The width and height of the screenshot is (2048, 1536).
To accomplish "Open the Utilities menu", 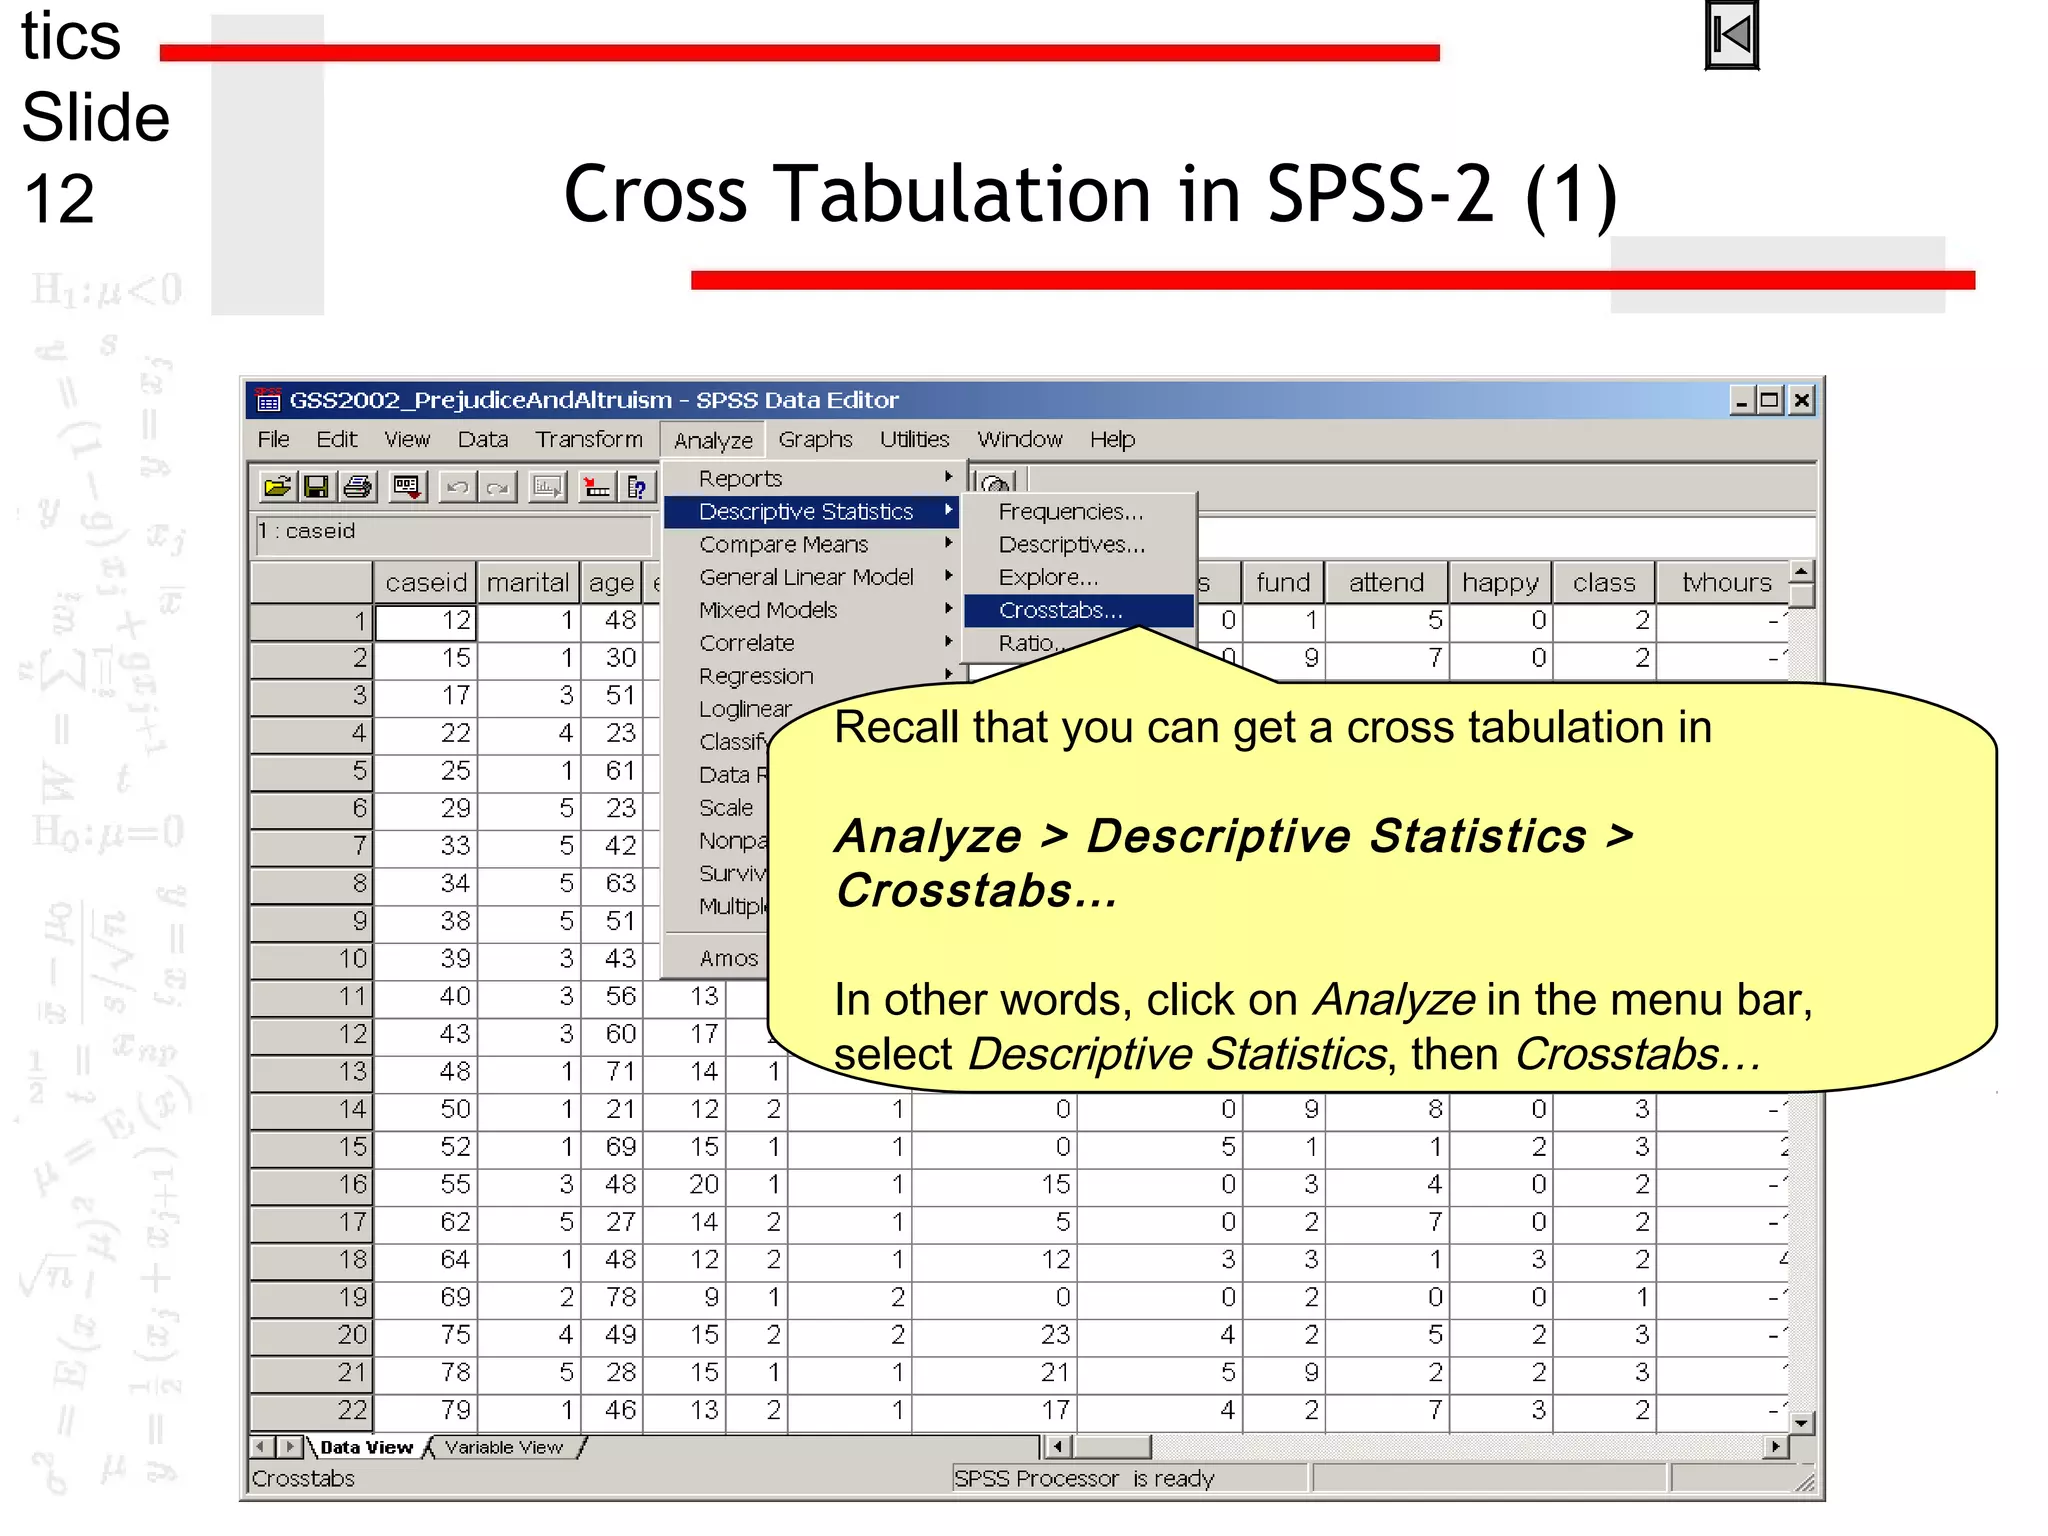I will [914, 439].
